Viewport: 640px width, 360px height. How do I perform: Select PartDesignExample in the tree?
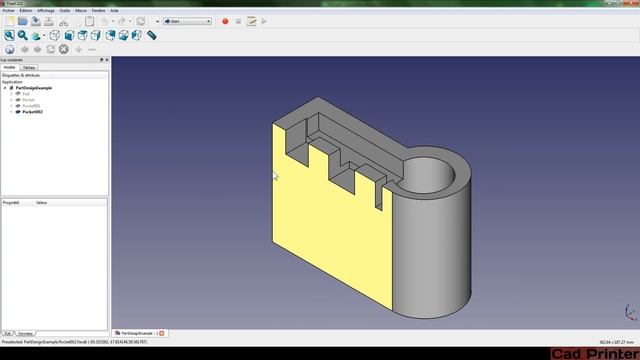(33, 88)
